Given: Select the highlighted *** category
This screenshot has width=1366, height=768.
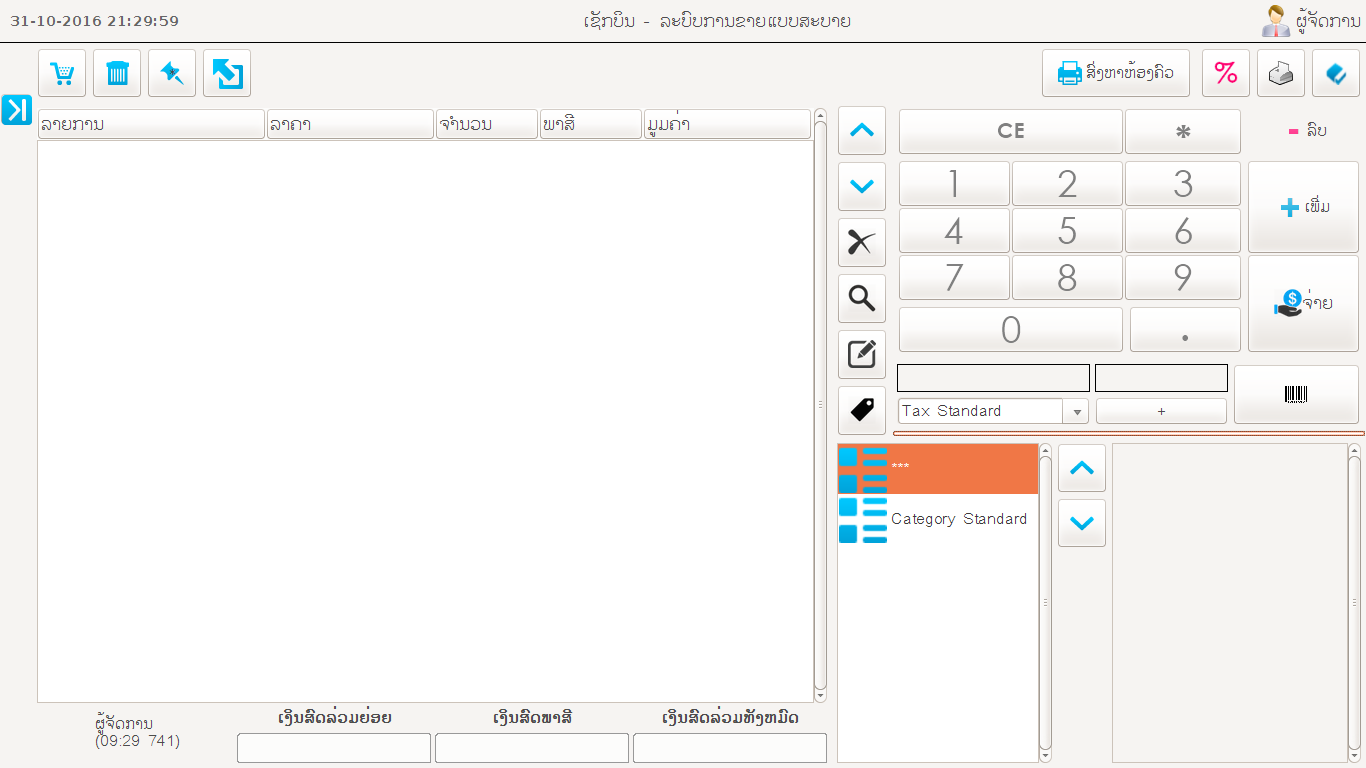Looking at the screenshot, I should [937, 468].
